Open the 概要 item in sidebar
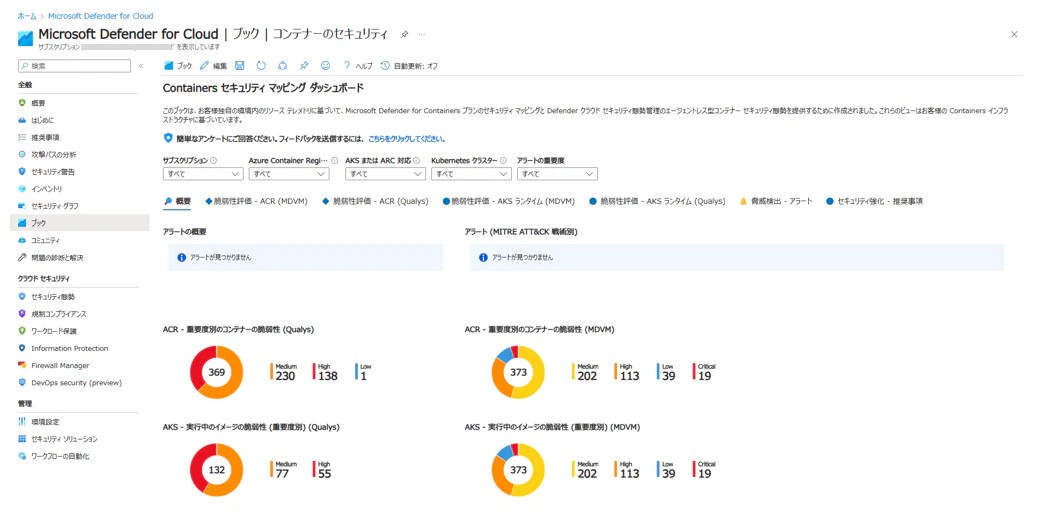 tap(38, 103)
